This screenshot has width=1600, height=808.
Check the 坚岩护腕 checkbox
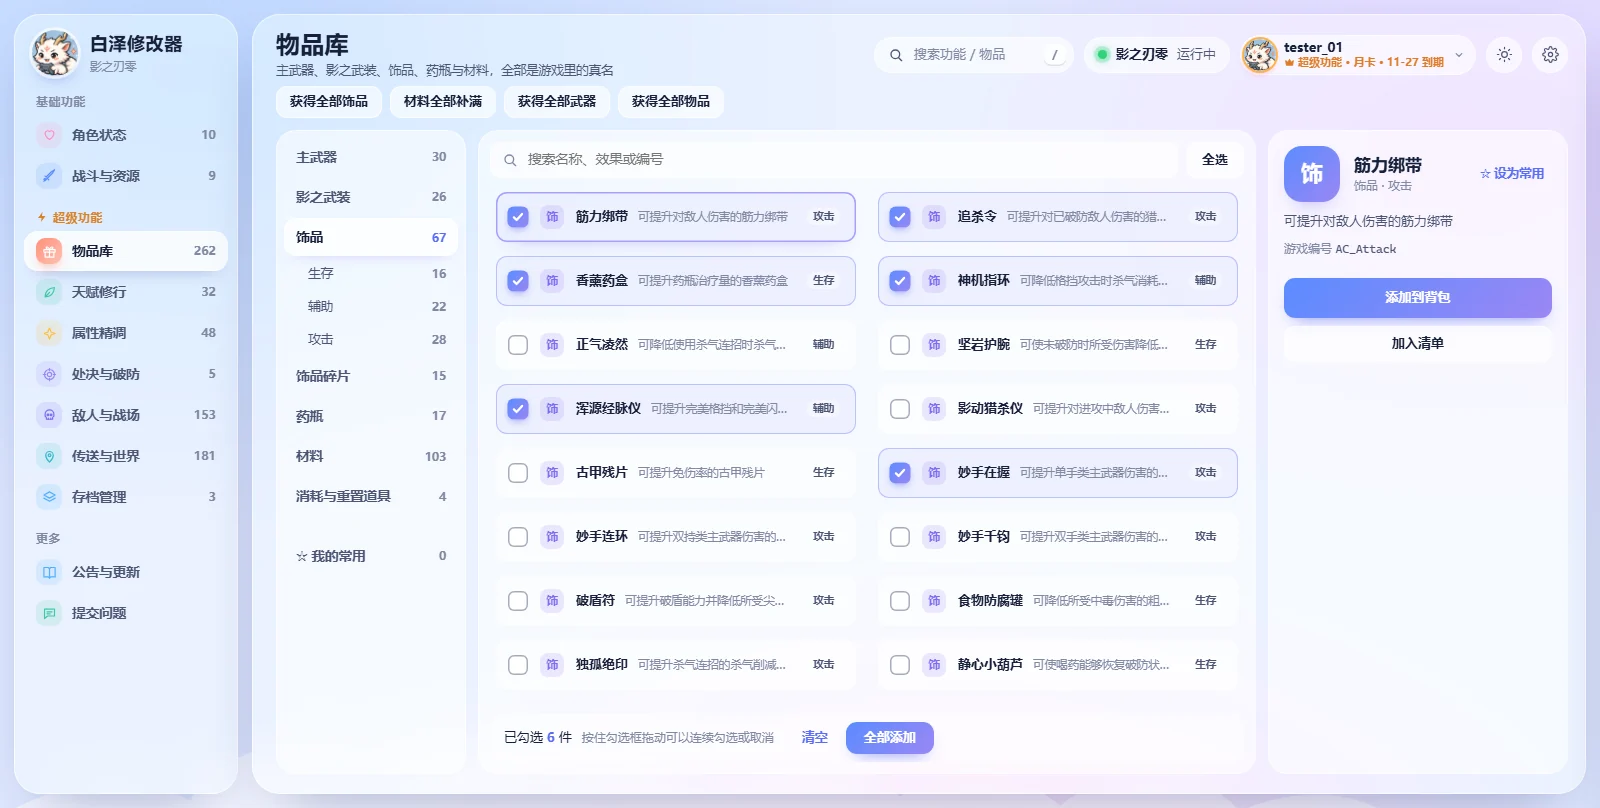[x=900, y=345]
